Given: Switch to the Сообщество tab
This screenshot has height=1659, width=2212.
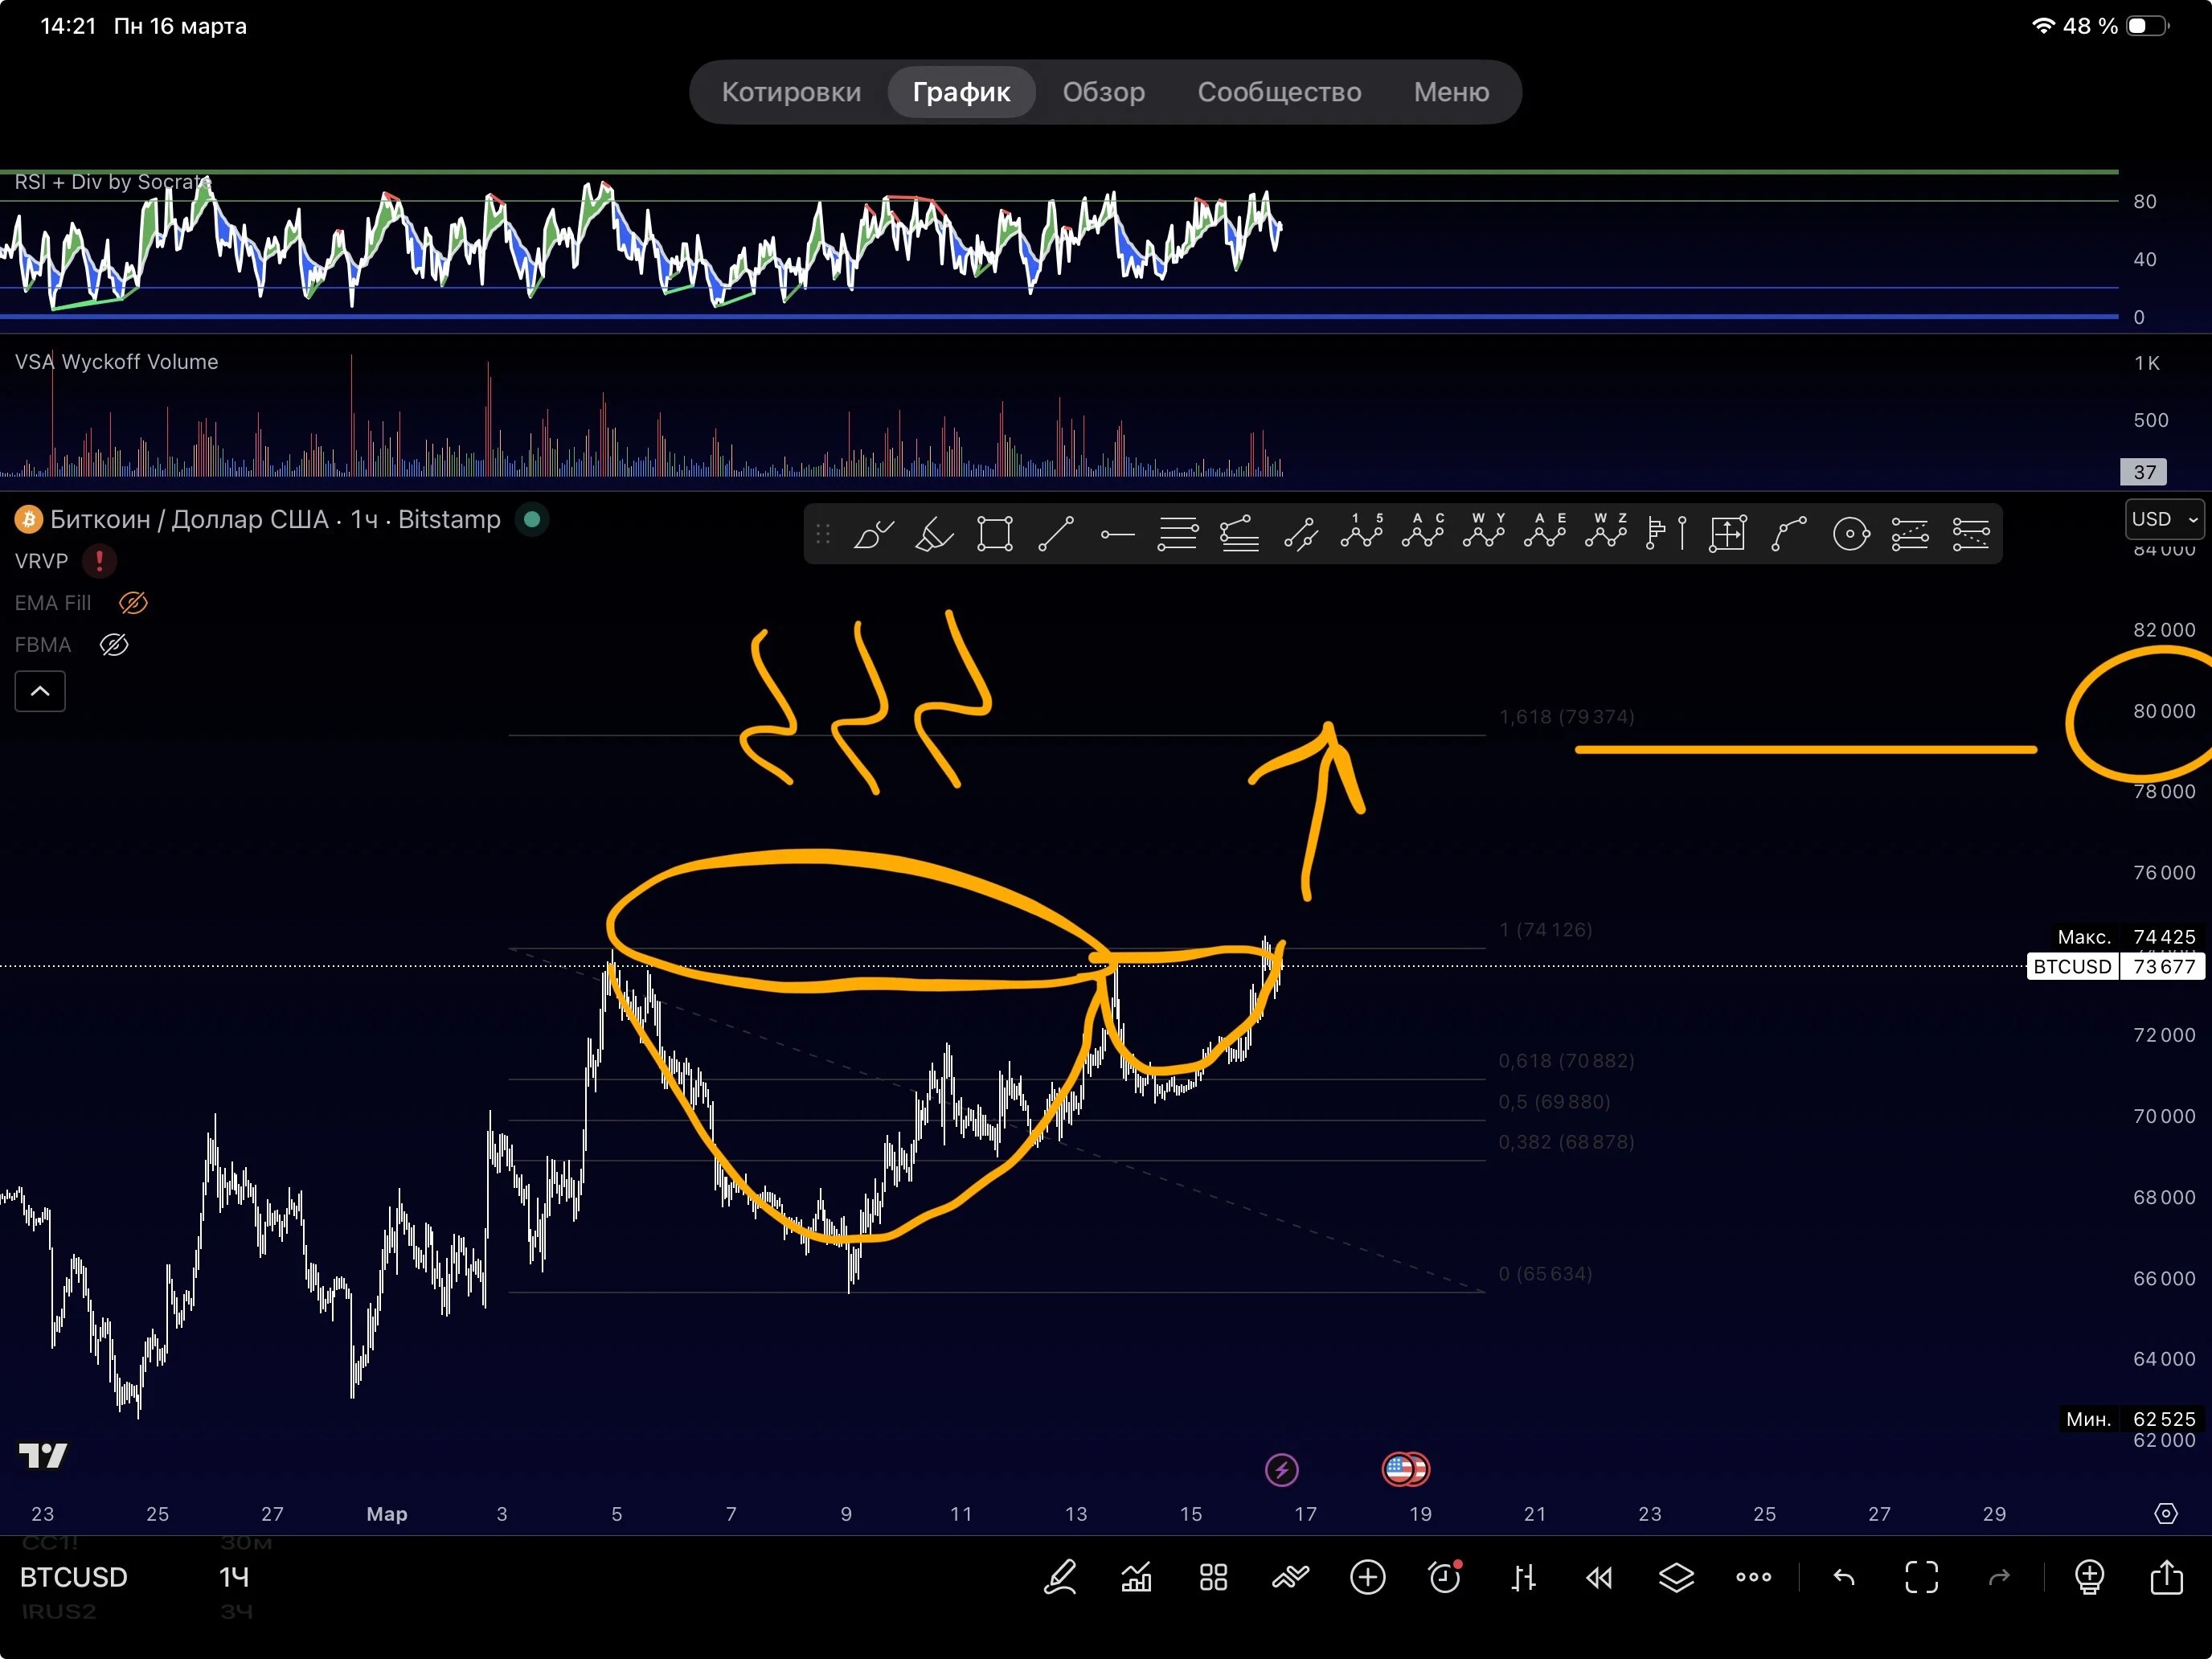Looking at the screenshot, I should coord(1280,92).
